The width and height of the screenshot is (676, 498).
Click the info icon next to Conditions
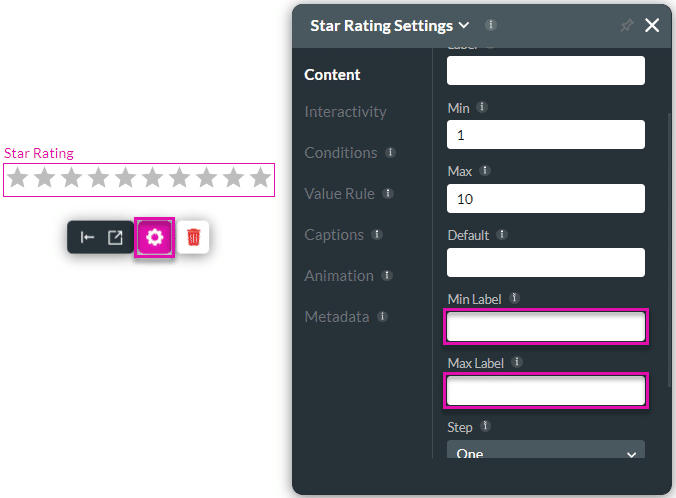(391, 153)
